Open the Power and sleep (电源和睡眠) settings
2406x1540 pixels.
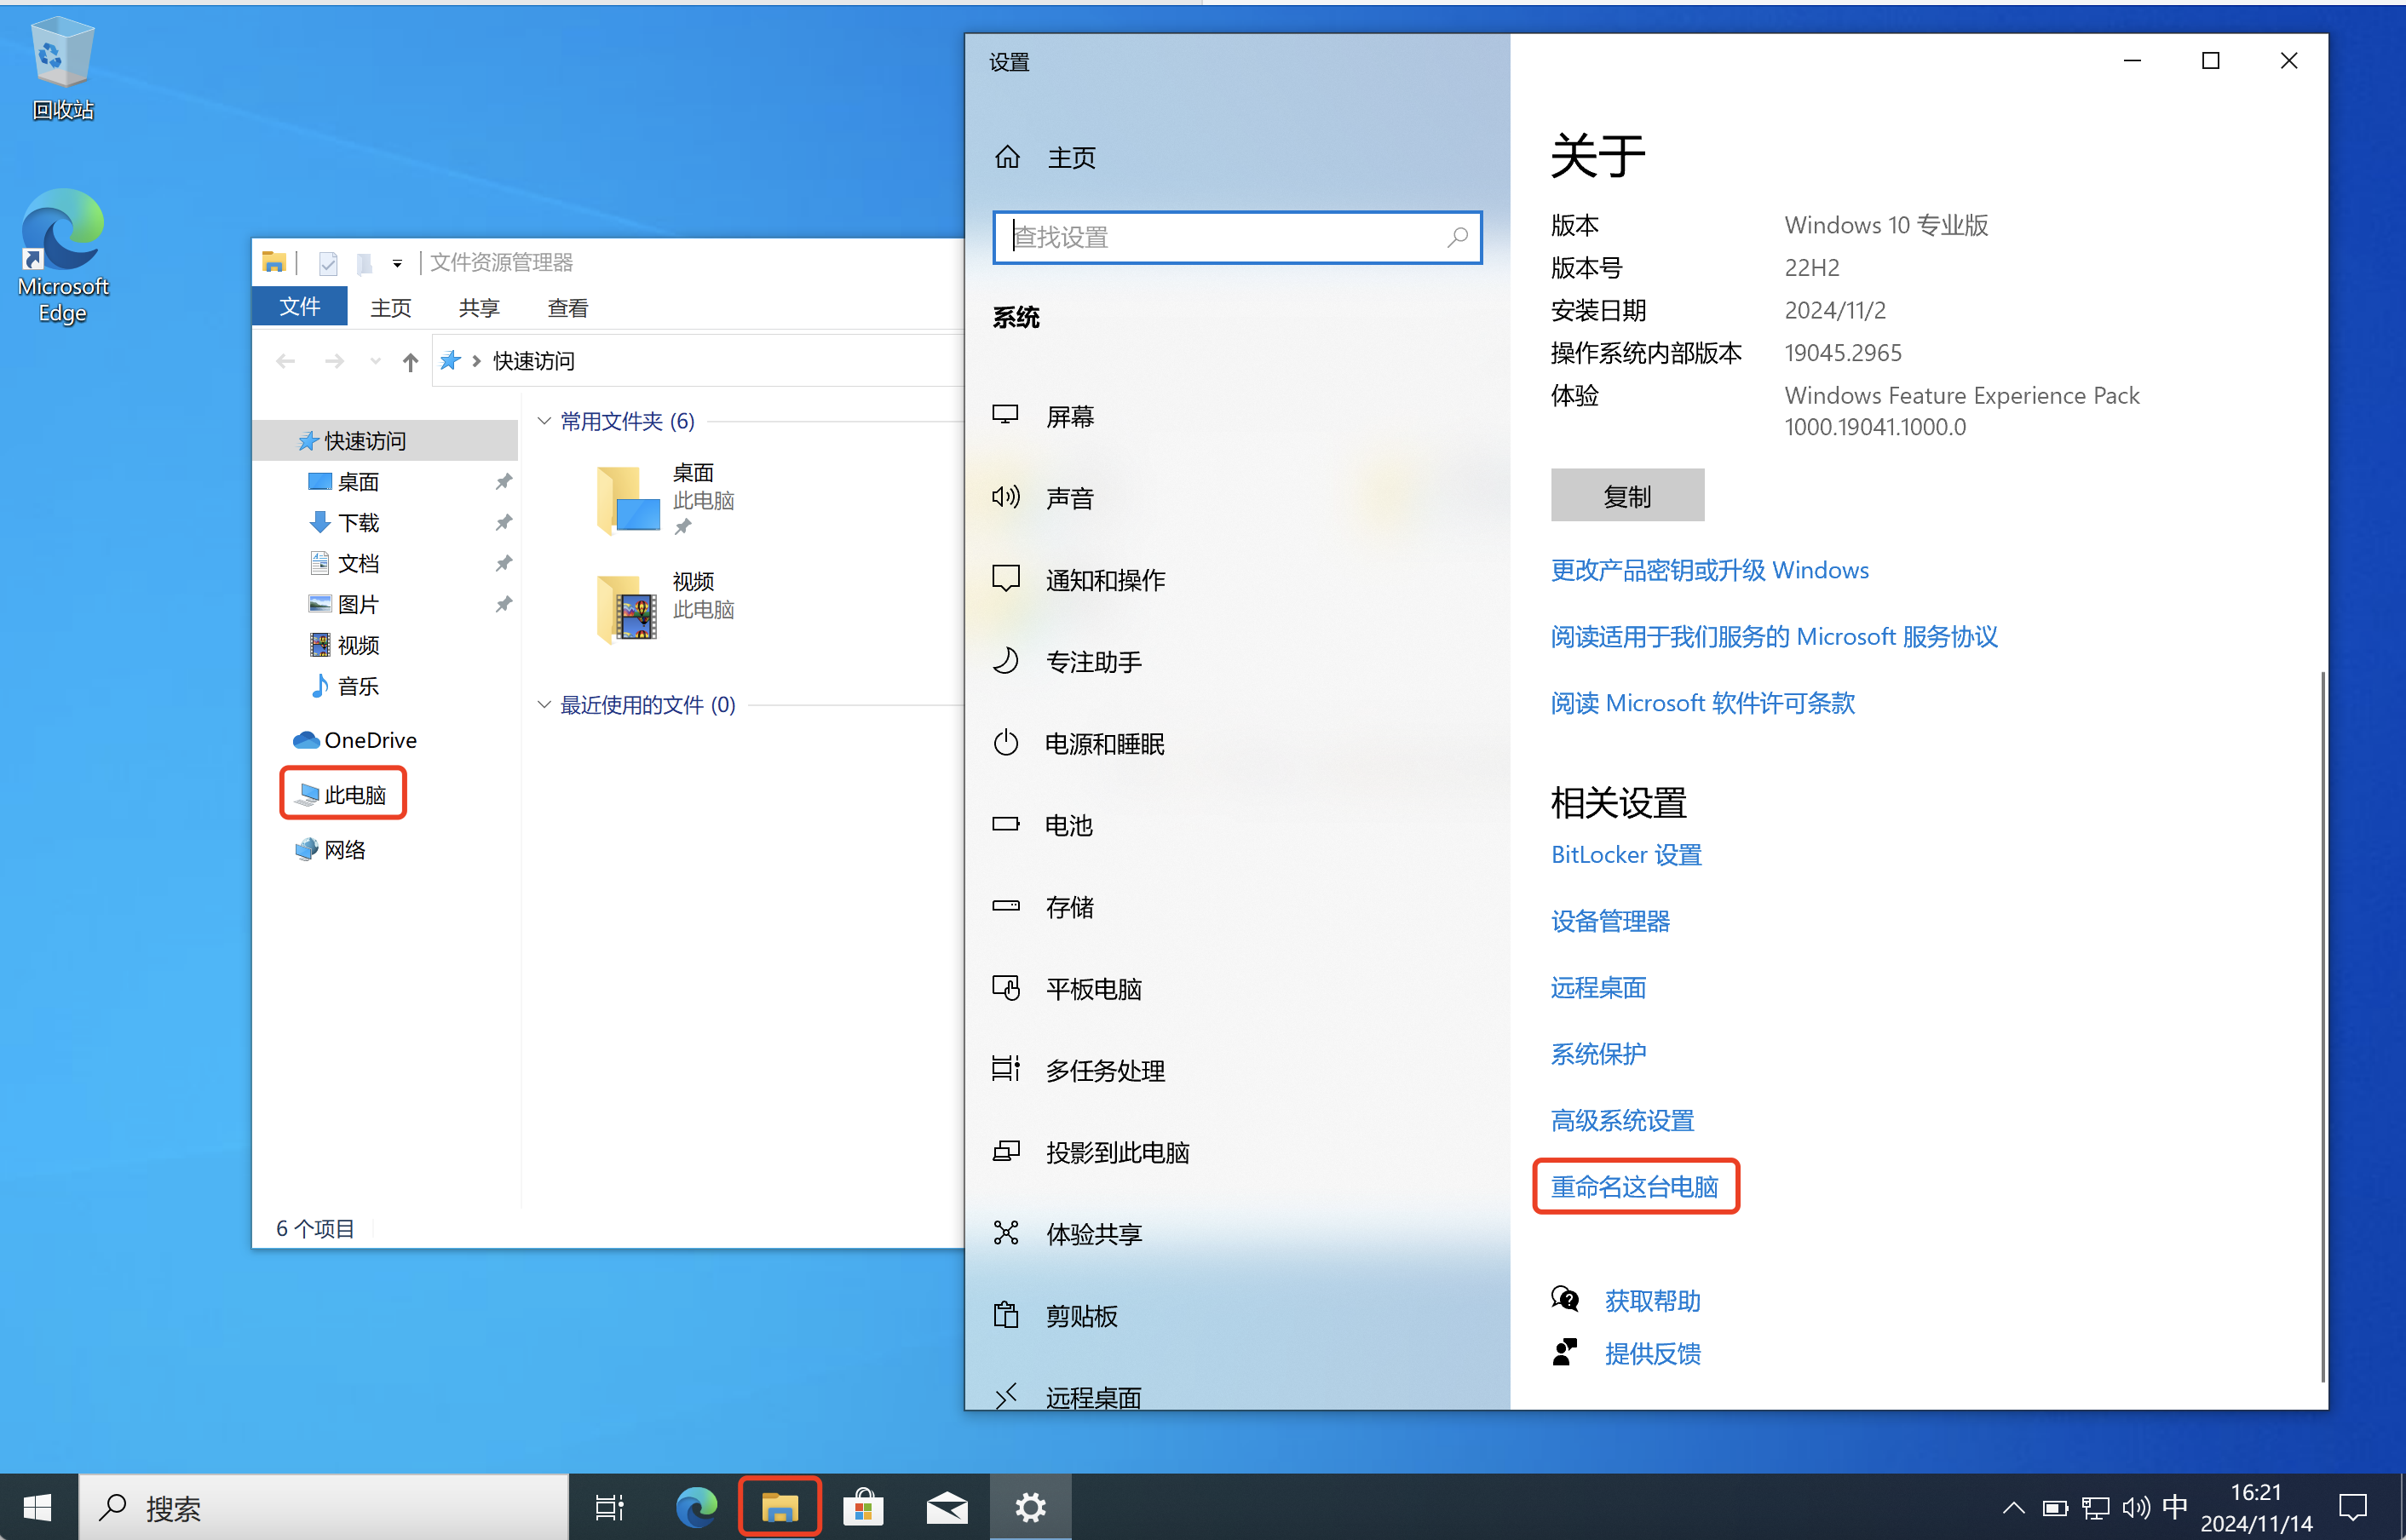tap(1103, 744)
